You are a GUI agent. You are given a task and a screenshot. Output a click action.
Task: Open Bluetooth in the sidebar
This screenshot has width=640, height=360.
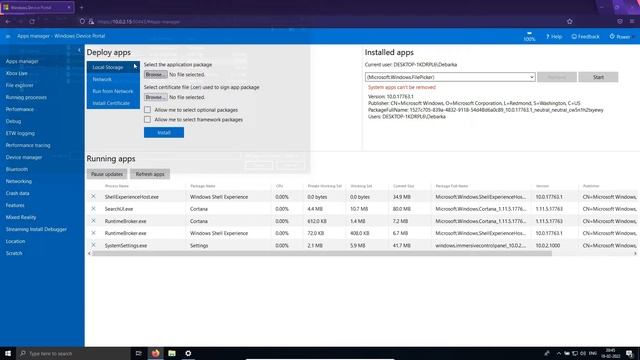(x=17, y=169)
